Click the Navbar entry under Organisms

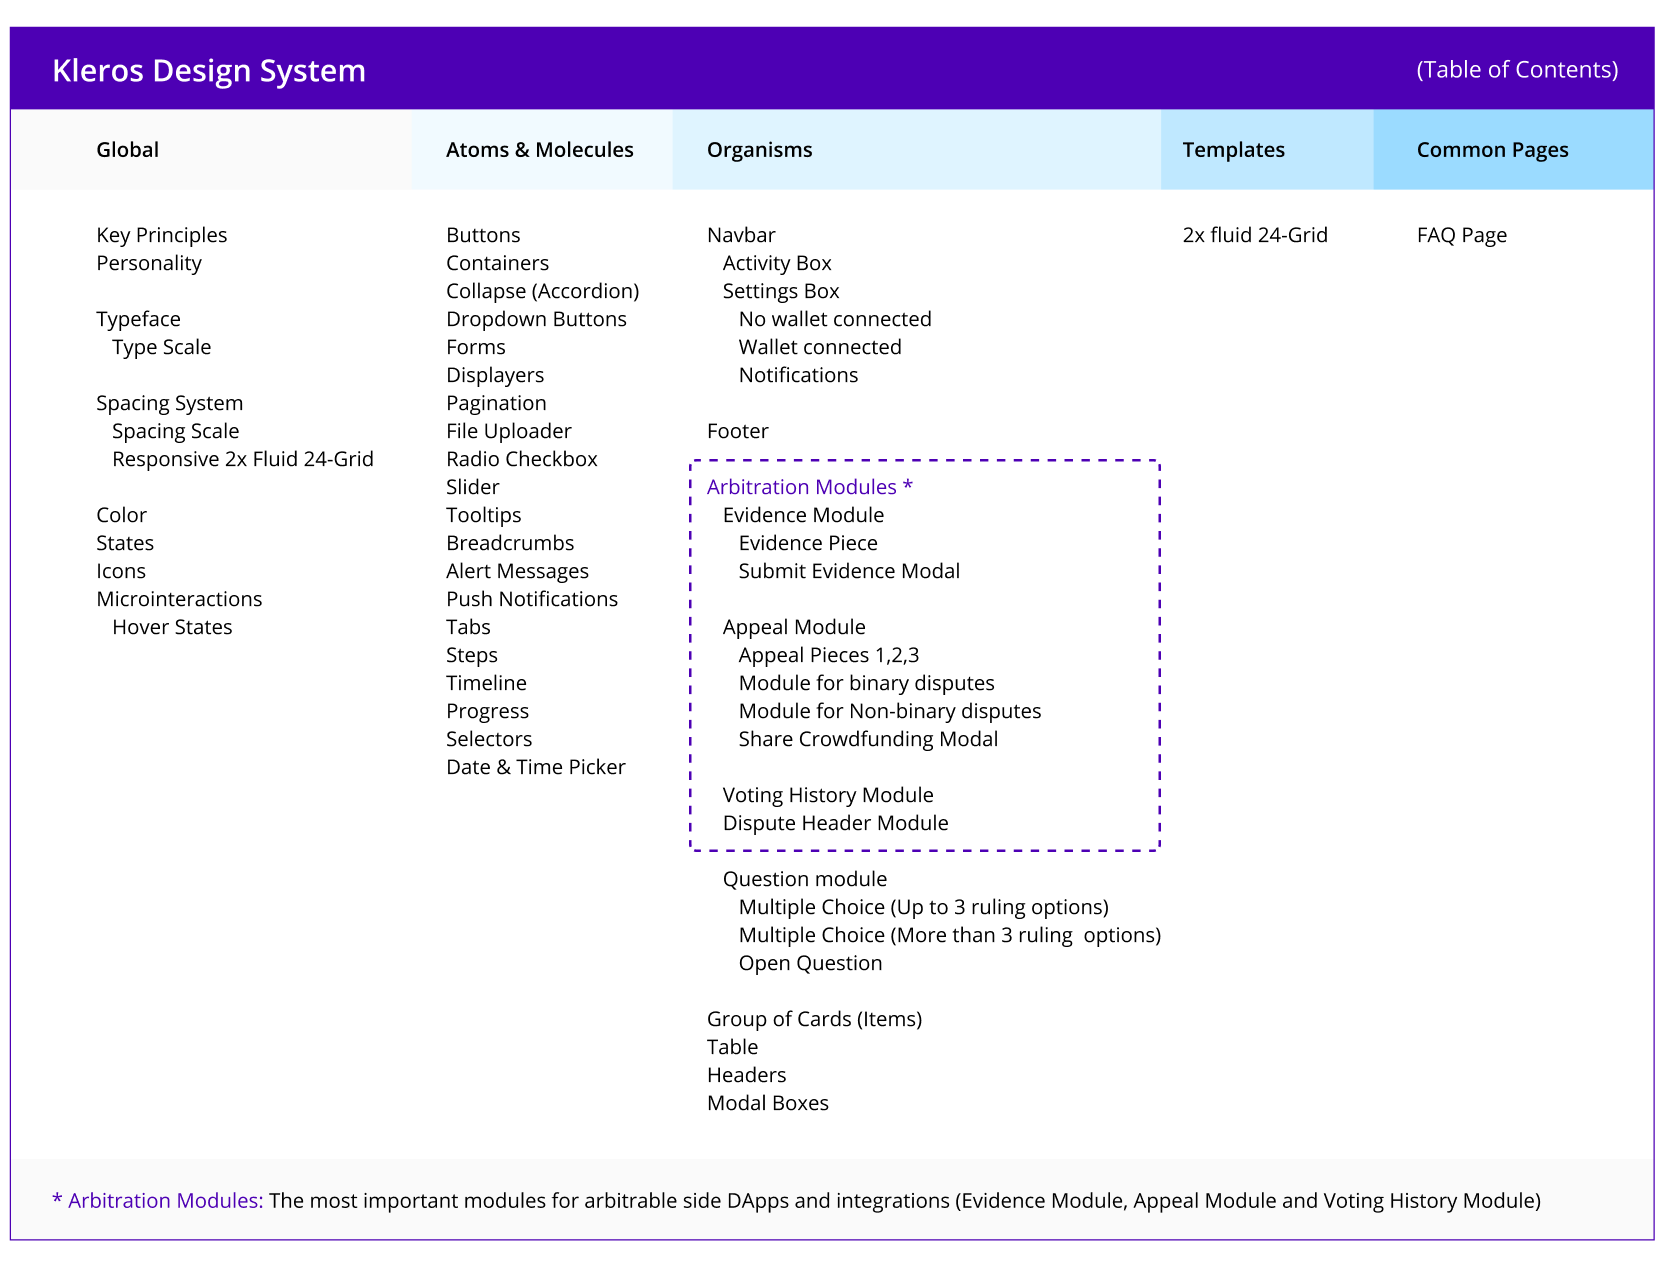tap(741, 235)
